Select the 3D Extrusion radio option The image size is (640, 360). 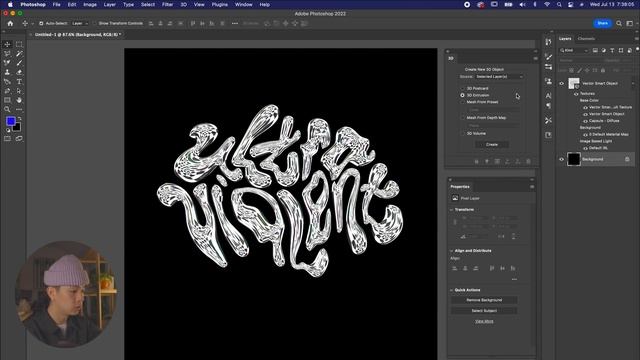[x=462, y=95]
